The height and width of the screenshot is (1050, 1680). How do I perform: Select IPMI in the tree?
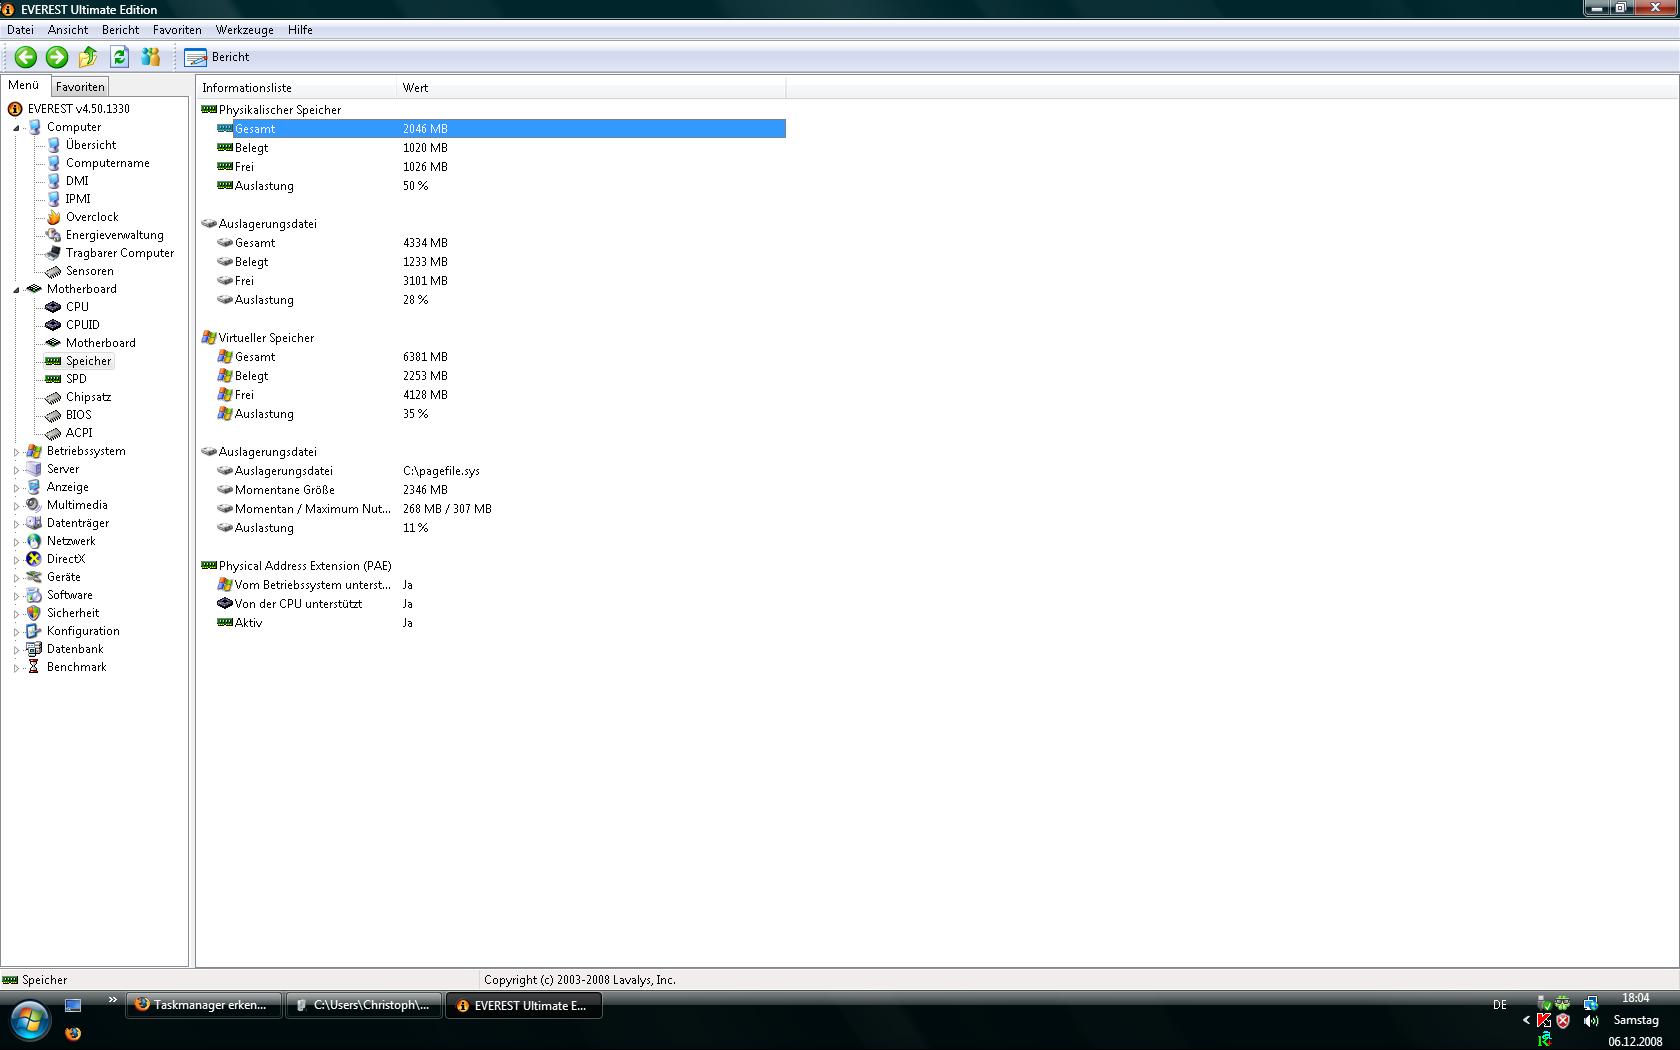click(x=78, y=199)
